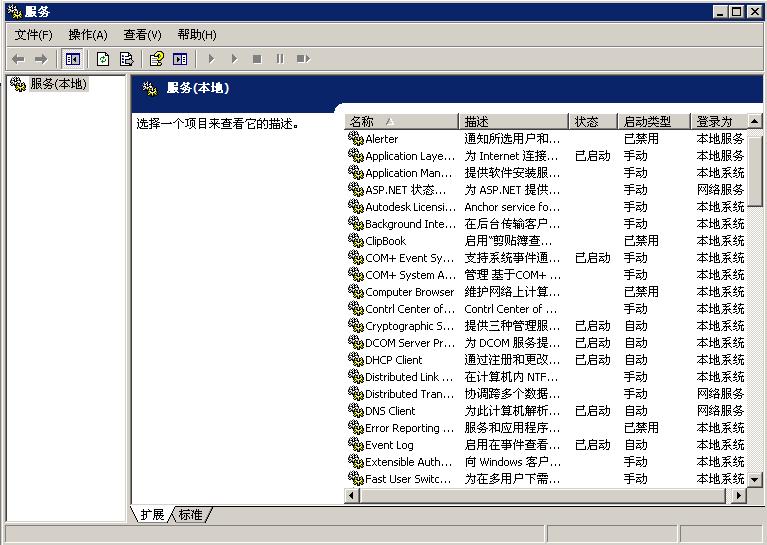Screen dimensions: 767x545
Task: Click the horizontal scrollbar thumb
Action: coord(542,496)
